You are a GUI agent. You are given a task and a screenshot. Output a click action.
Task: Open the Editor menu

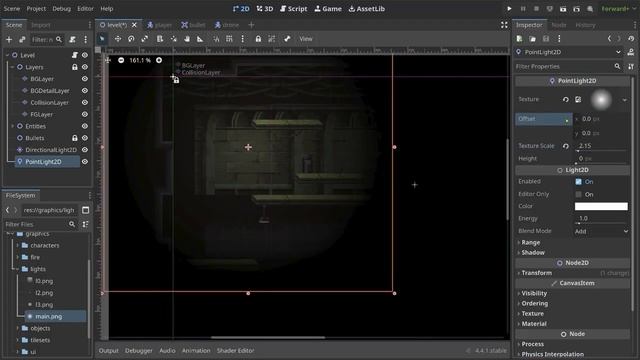85,9
